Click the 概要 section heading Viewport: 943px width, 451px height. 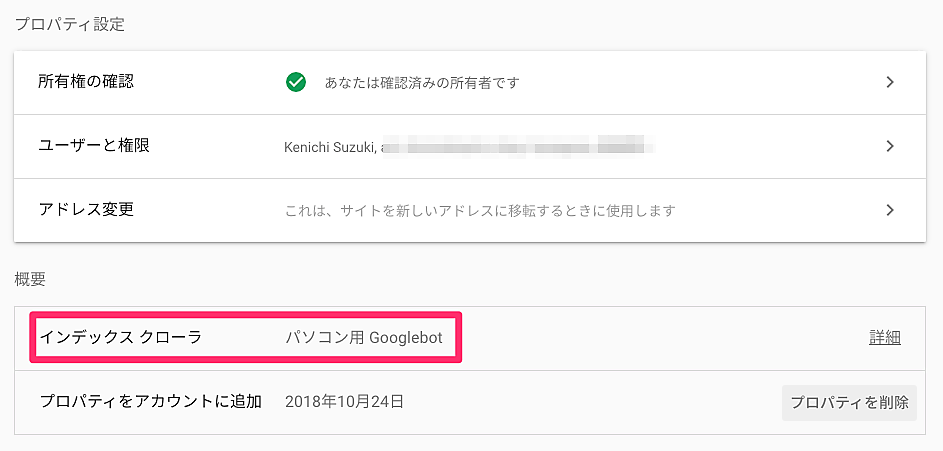pyautogui.click(x=30, y=279)
